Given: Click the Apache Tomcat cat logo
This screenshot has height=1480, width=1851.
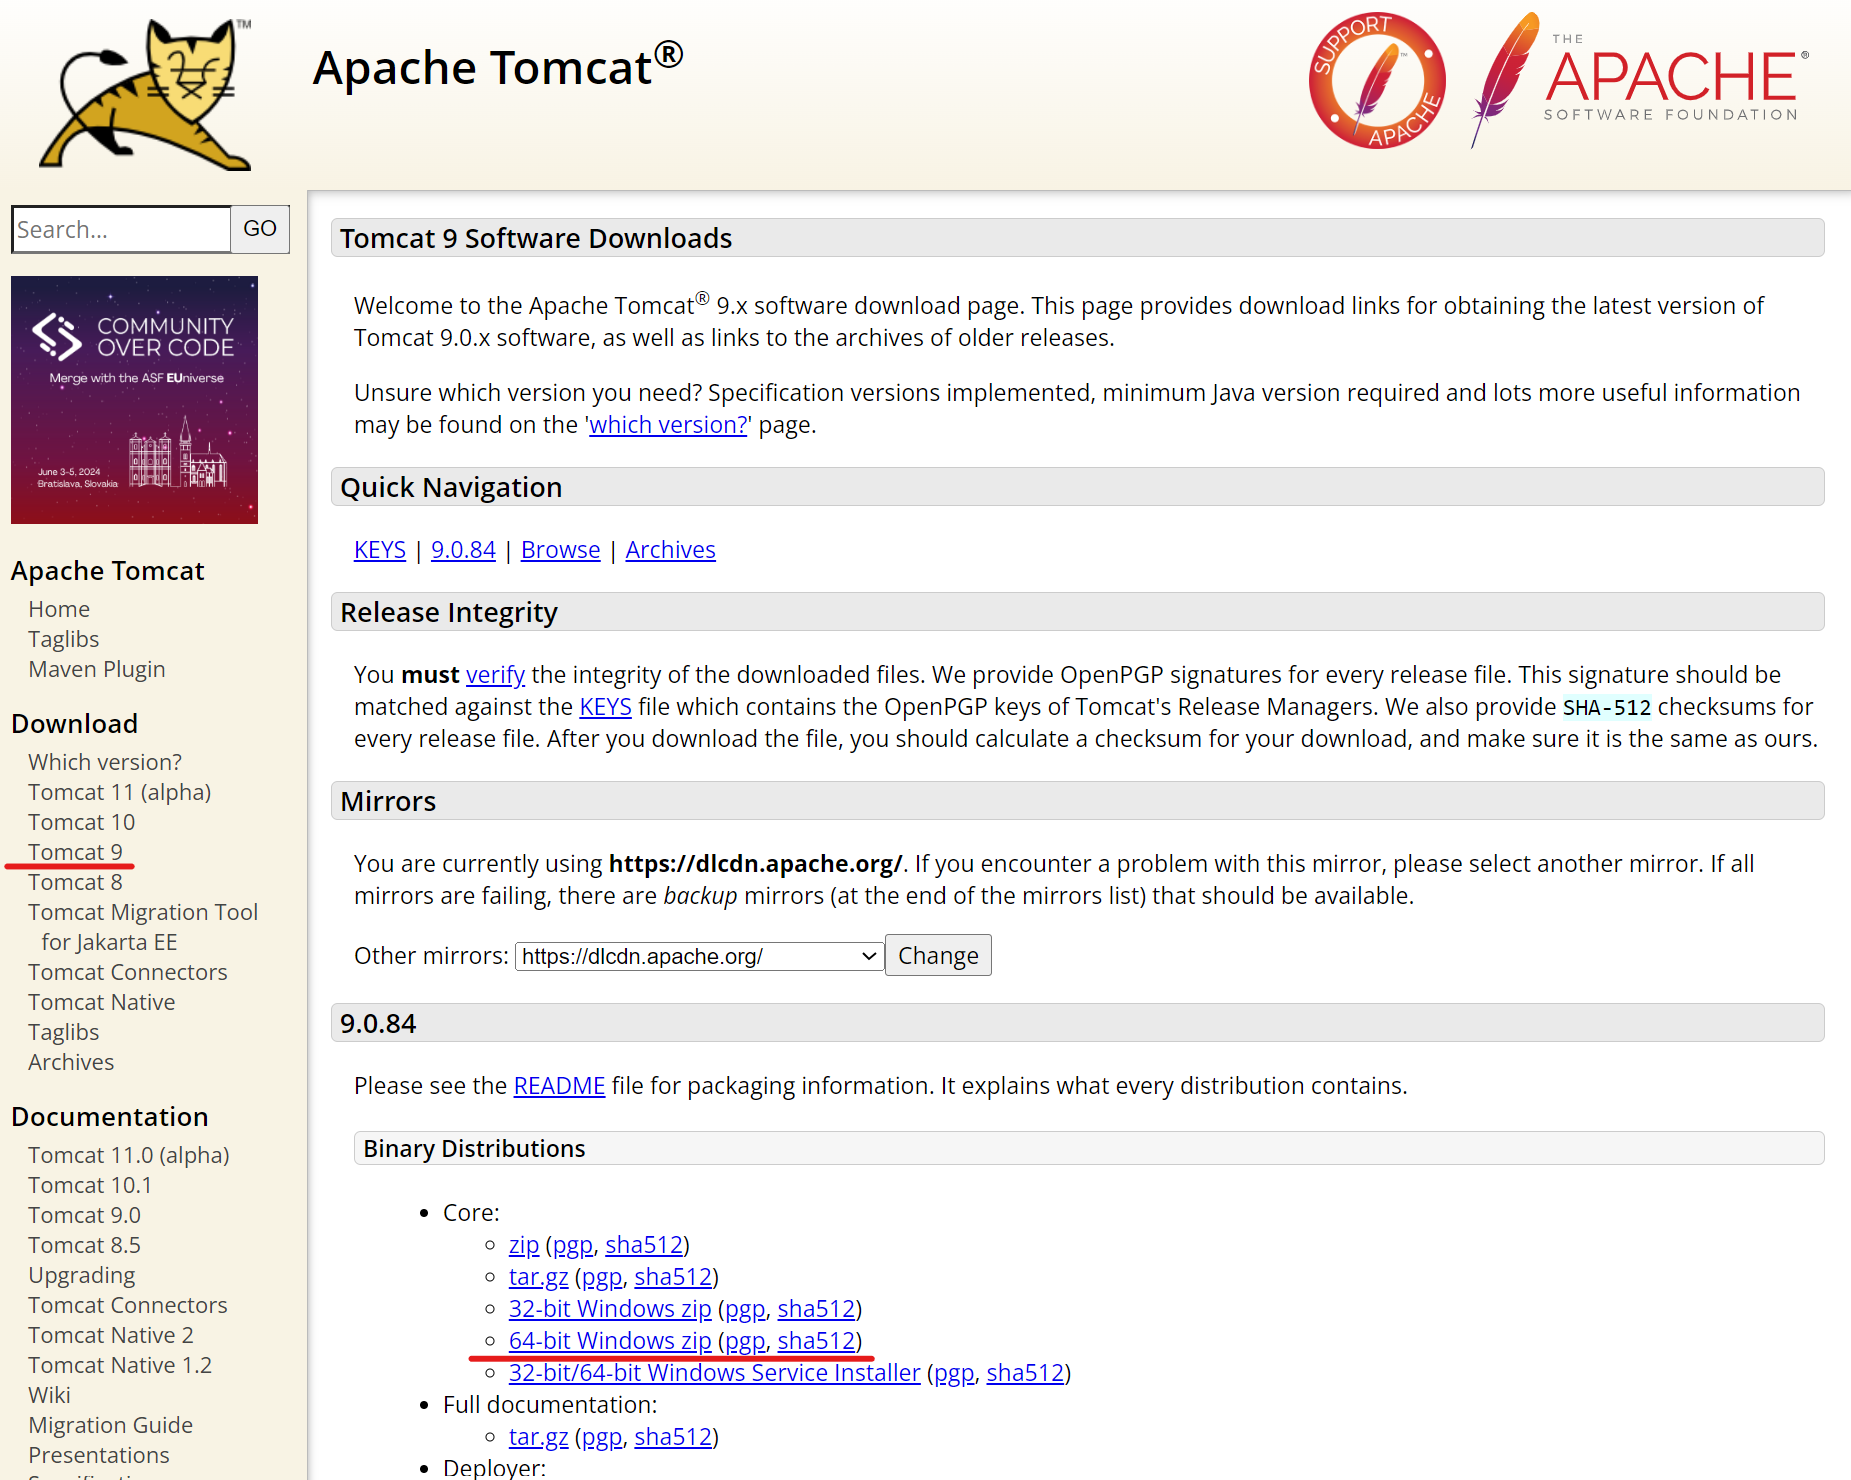Looking at the screenshot, I should (x=144, y=94).
